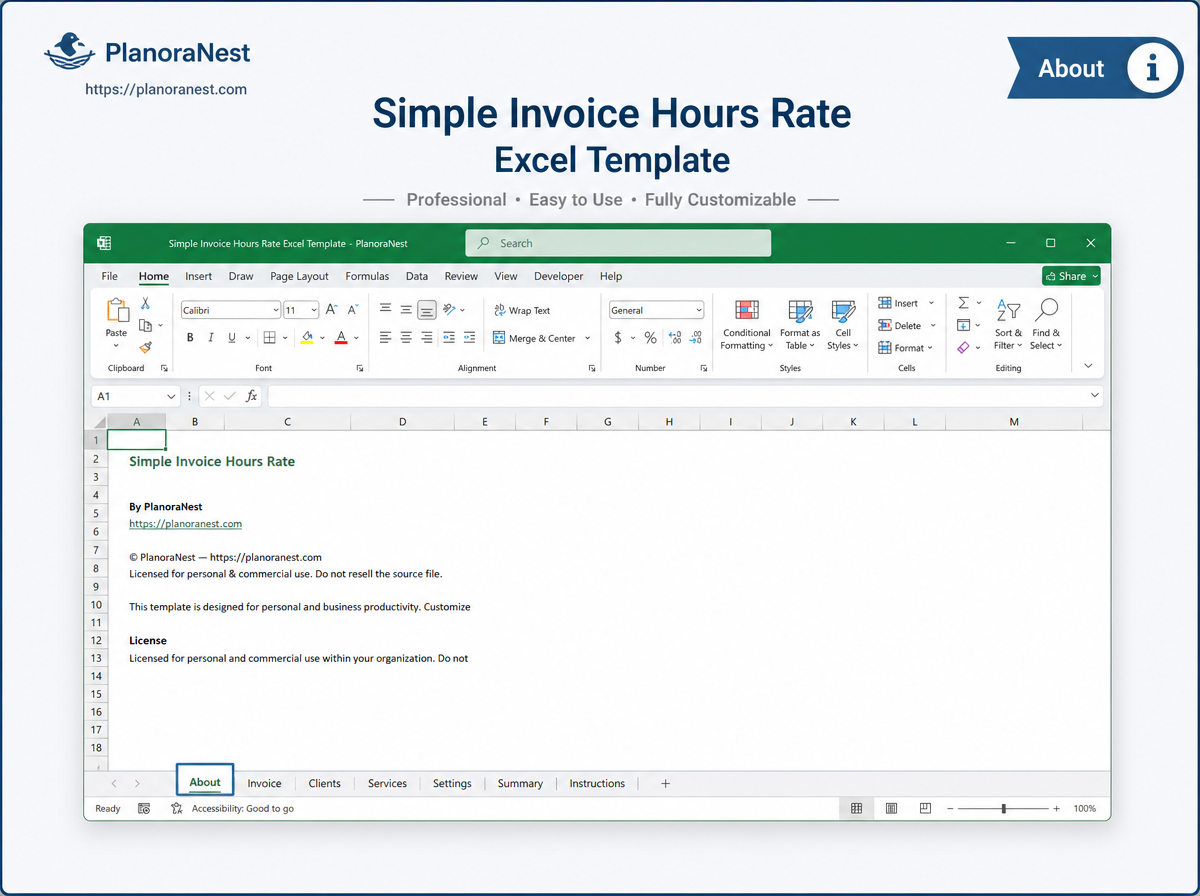Open Format as Table

pyautogui.click(x=800, y=324)
